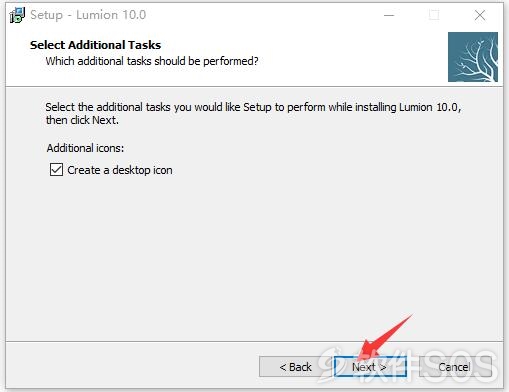Minimize the Lumion Setup window
Image resolution: width=509 pixels, height=392 pixels.
click(389, 15)
